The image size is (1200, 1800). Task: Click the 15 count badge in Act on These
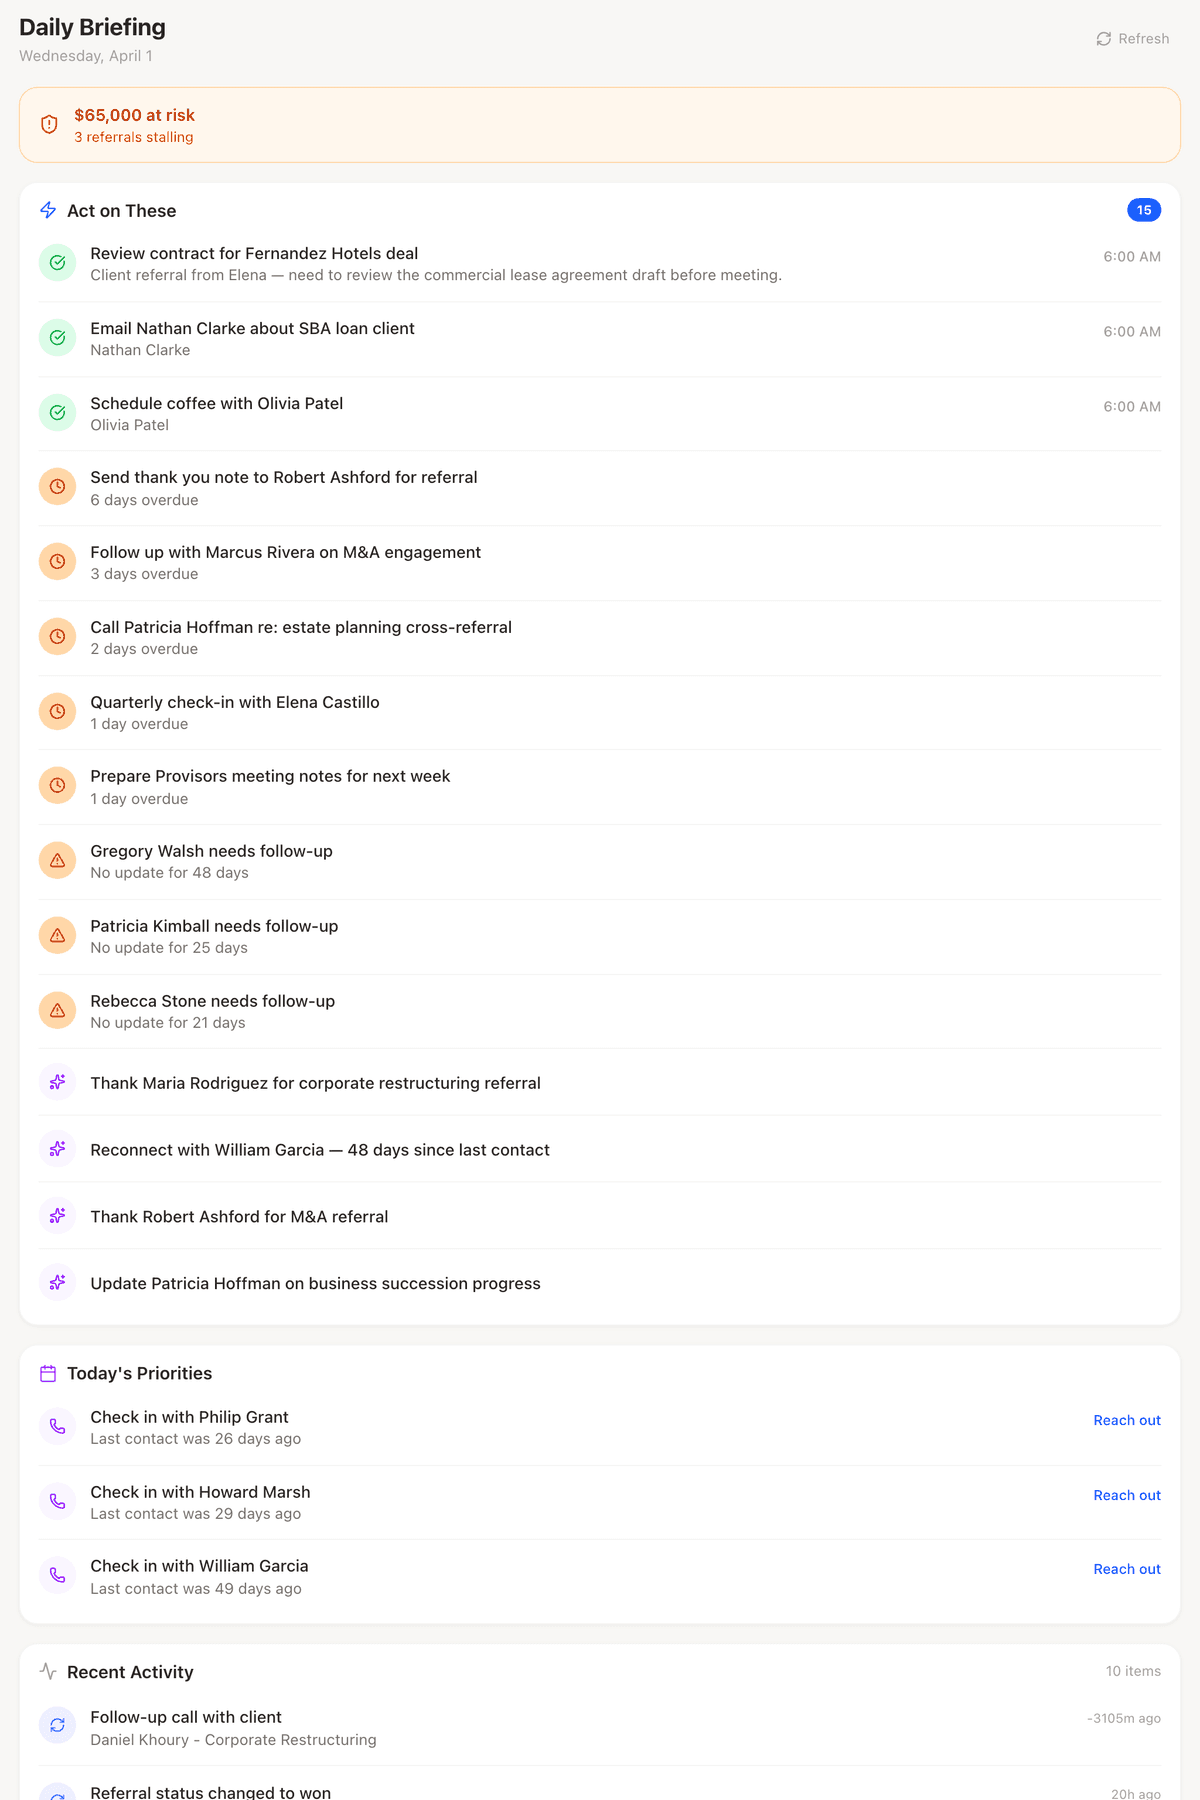click(1144, 210)
